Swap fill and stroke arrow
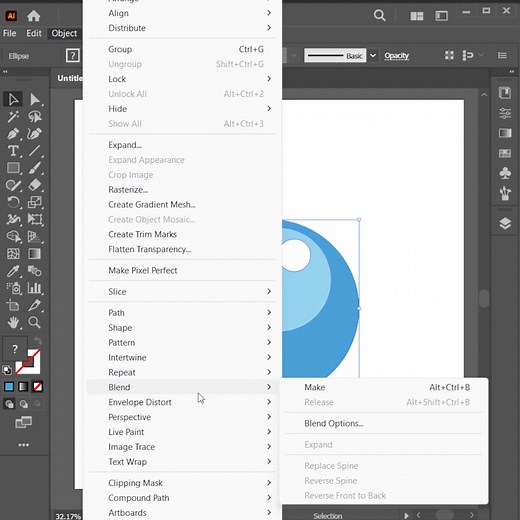Viewport: 520px width, 520px height. (38, 341)
